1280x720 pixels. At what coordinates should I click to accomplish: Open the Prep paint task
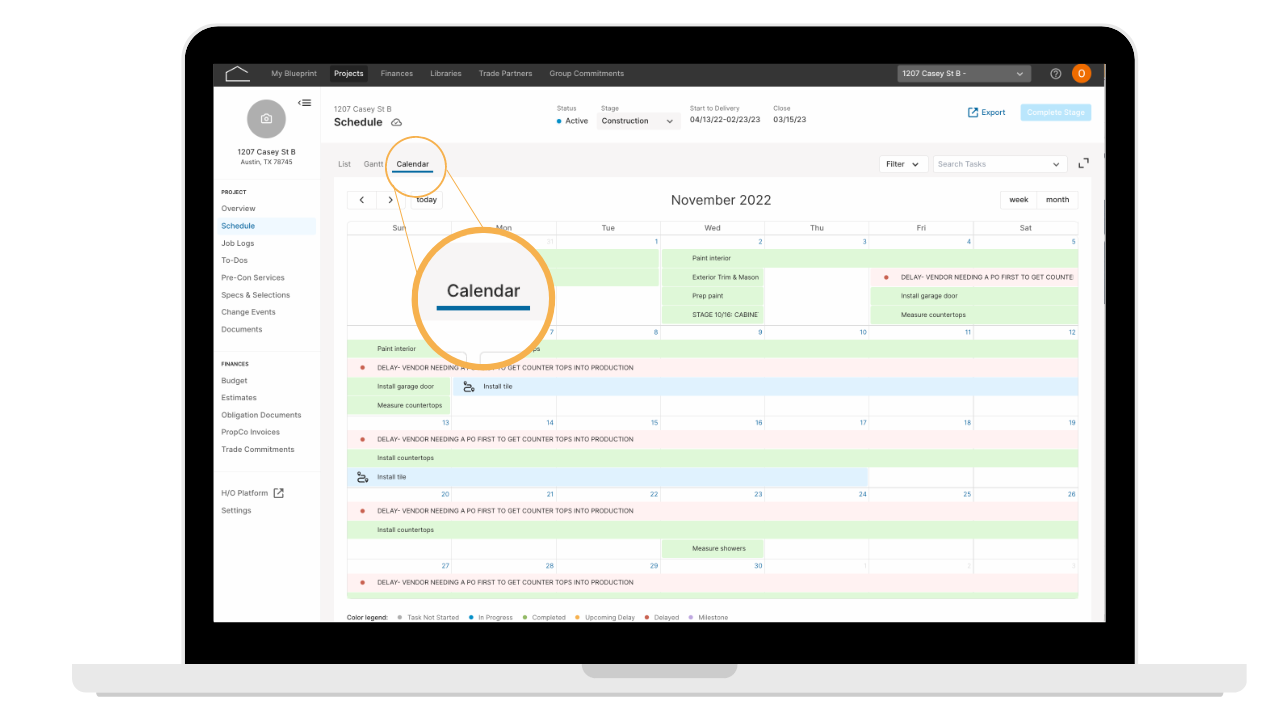pos(713,296)
